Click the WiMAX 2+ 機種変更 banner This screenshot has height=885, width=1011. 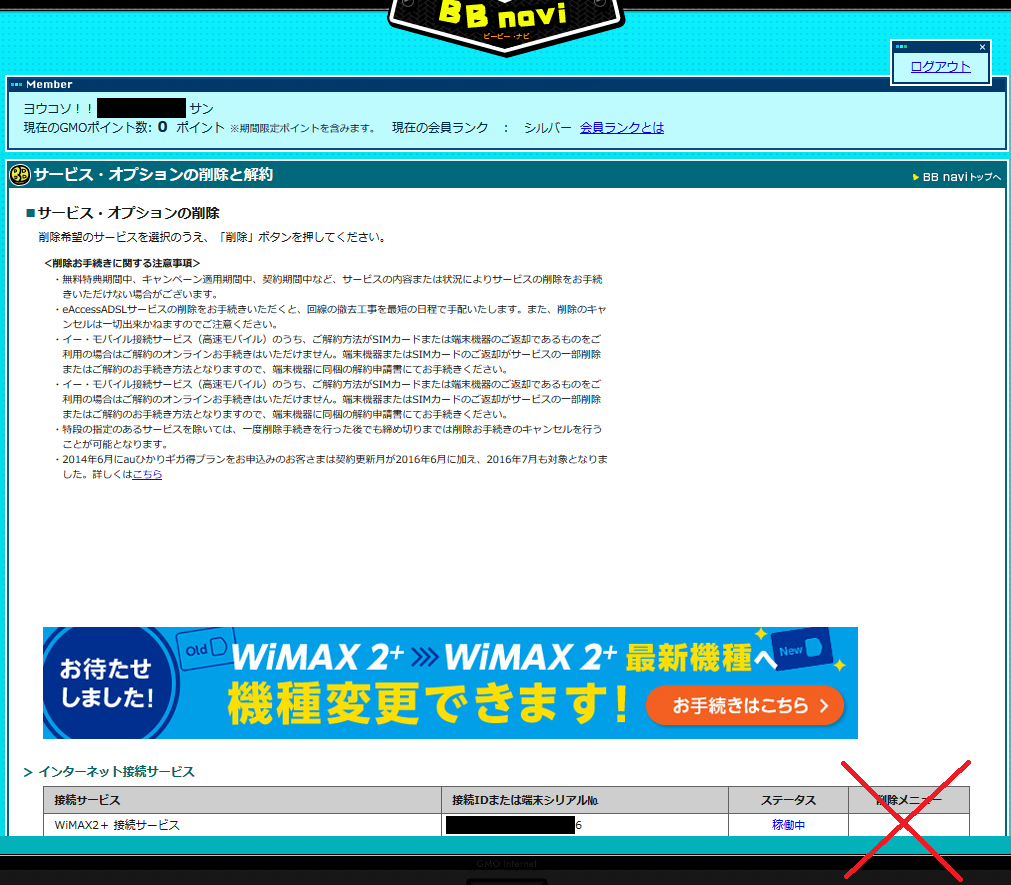click(450, 683)
